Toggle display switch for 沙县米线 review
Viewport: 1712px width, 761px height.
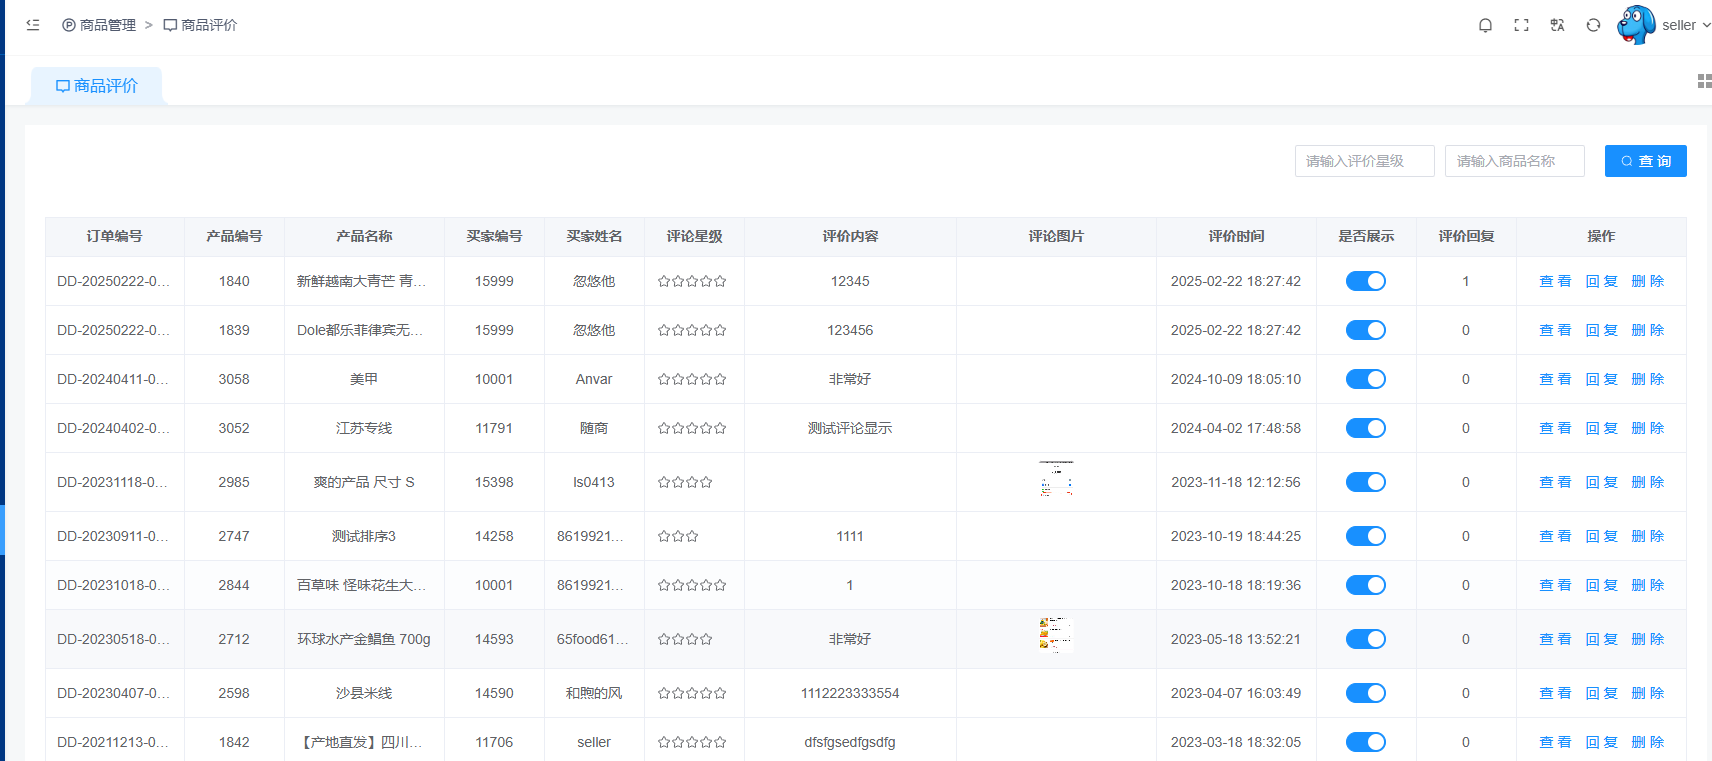[x=1365, y=693]
